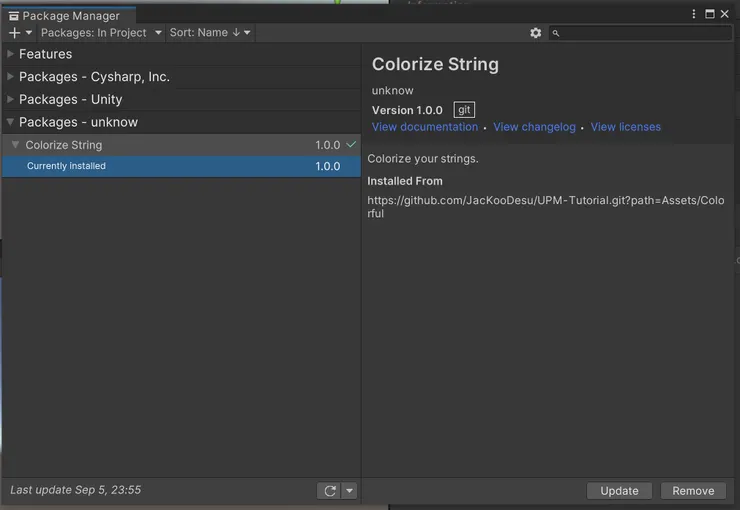Open the window kebab menu icon

pyautogui.click(x=696, y=14)
